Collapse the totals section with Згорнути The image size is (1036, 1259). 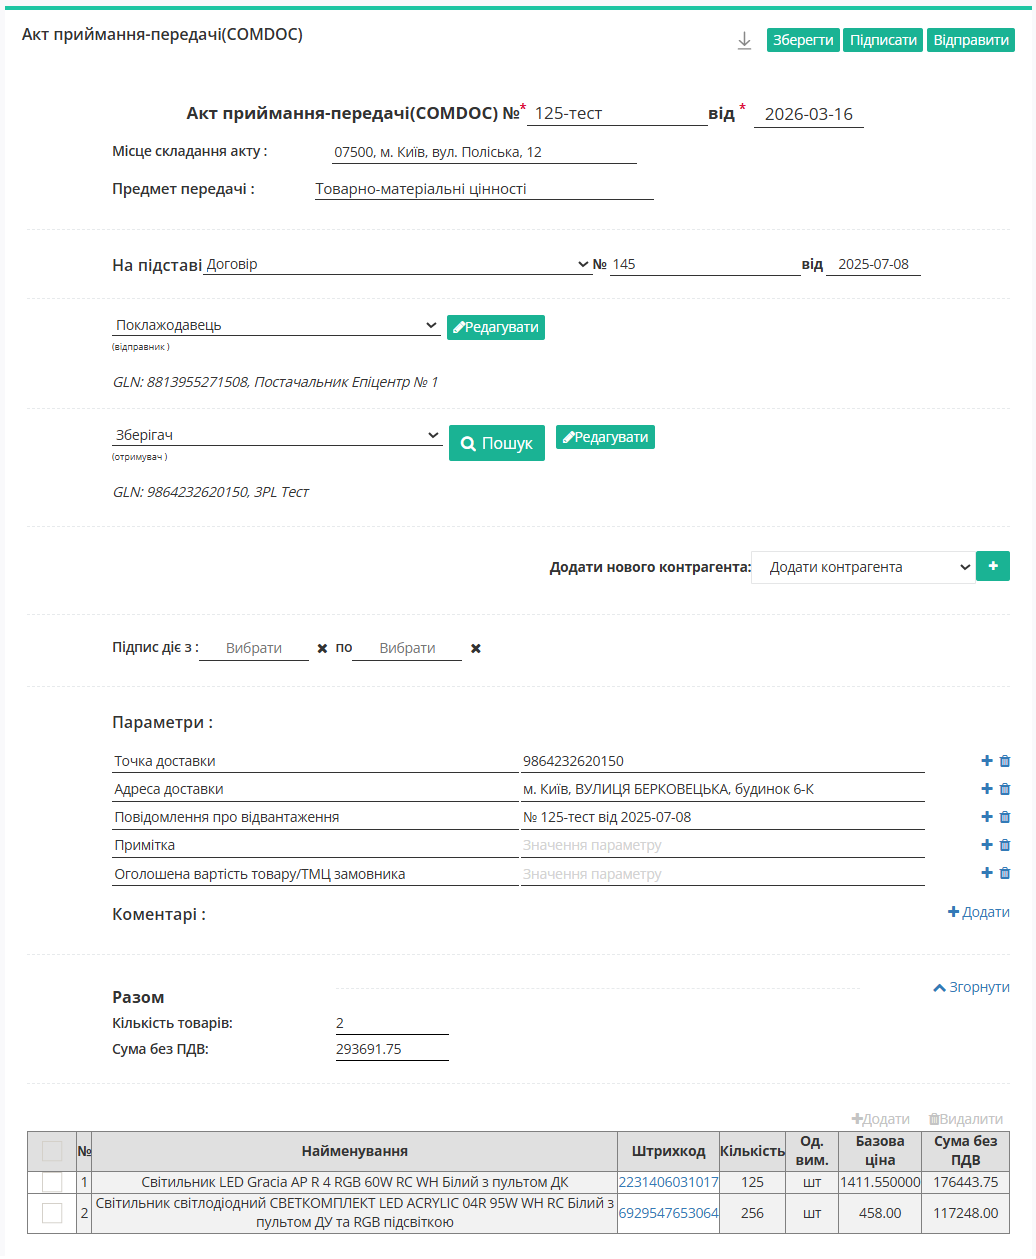pos(971,987)
